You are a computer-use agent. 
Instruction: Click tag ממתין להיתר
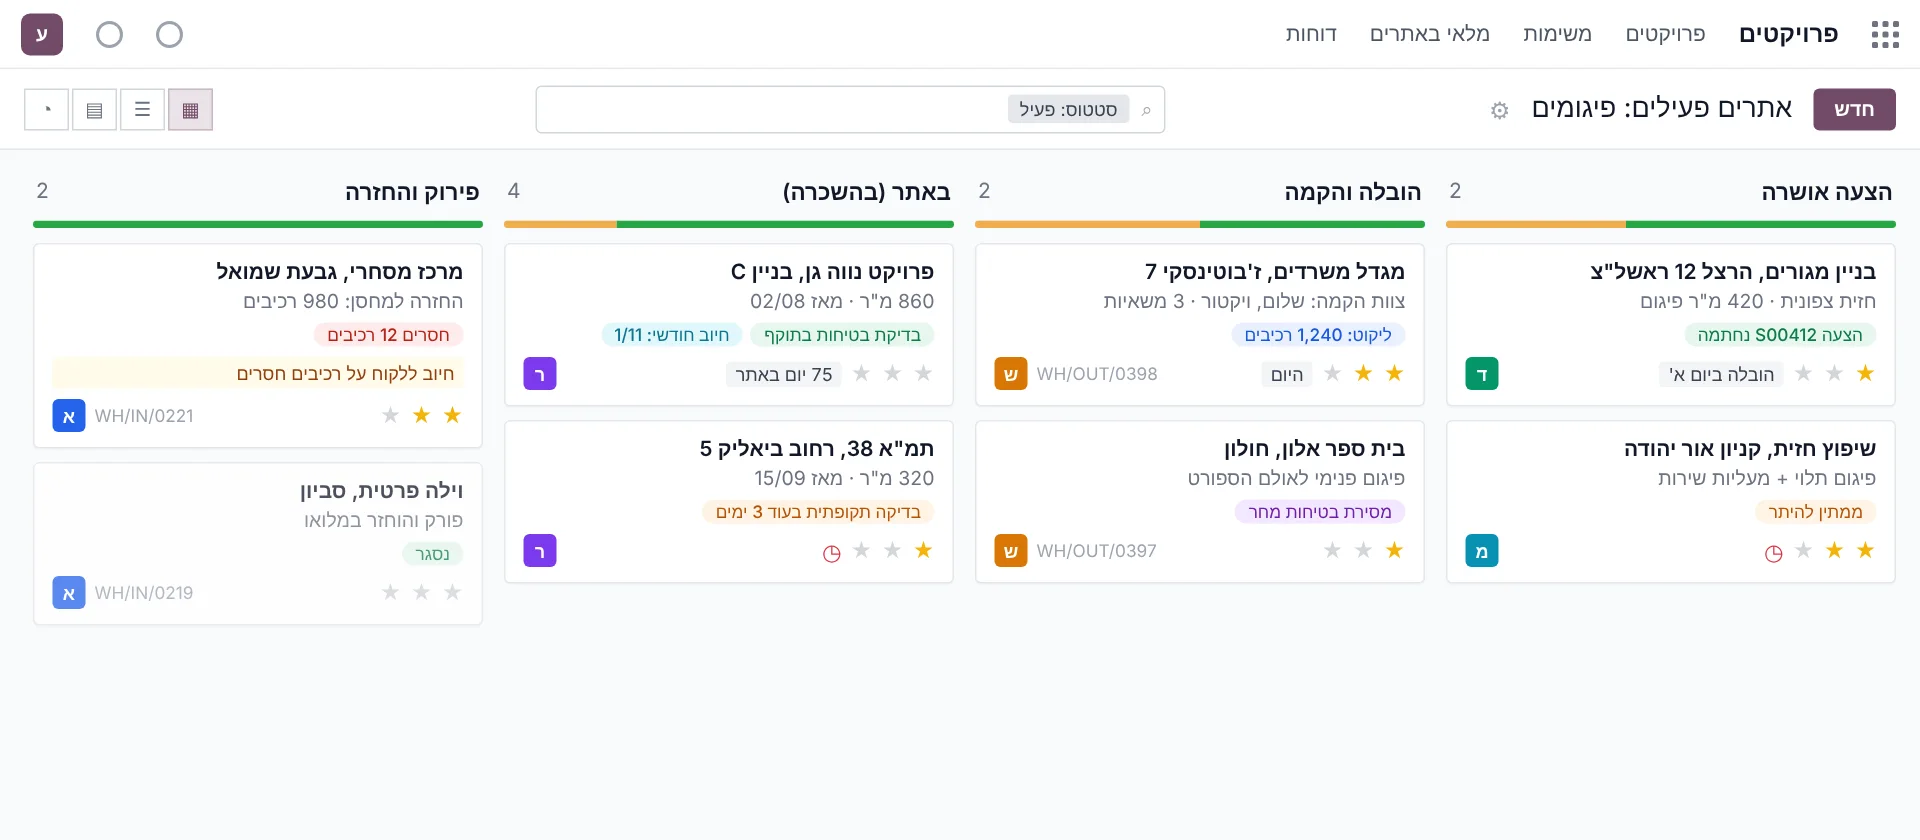click(1815, 512)
